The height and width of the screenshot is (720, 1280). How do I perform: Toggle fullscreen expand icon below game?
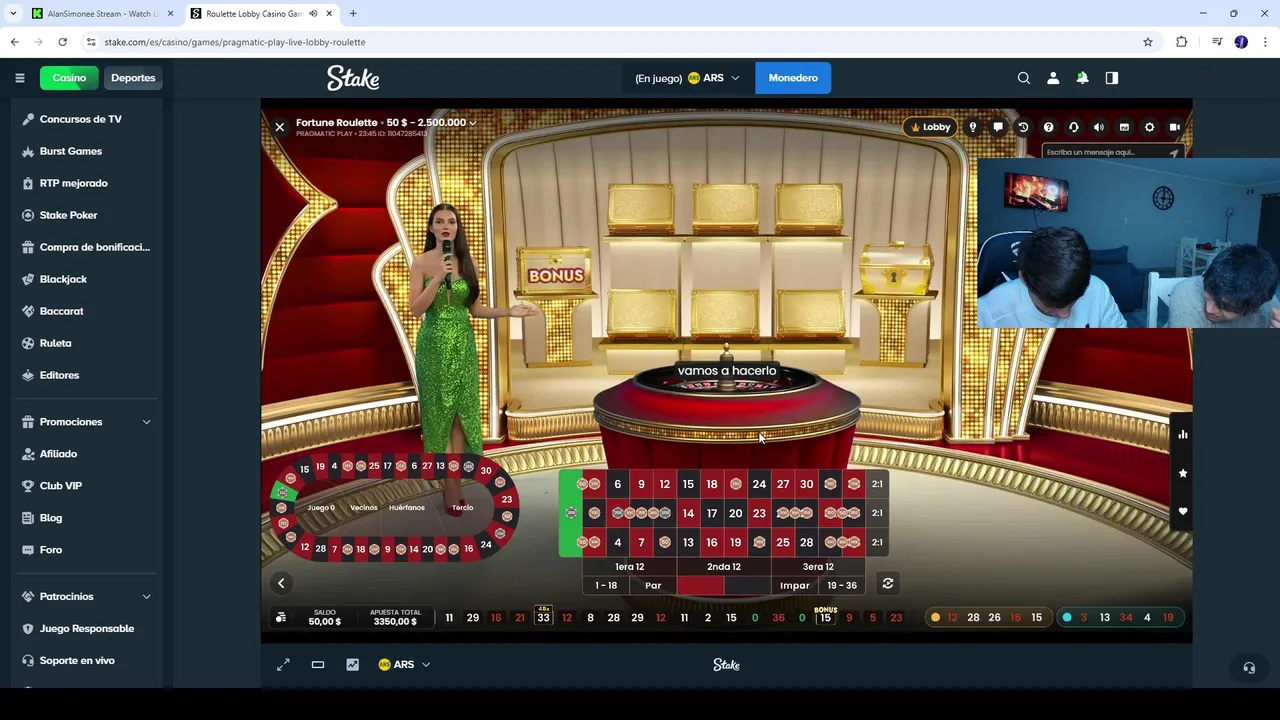[283, 664]
